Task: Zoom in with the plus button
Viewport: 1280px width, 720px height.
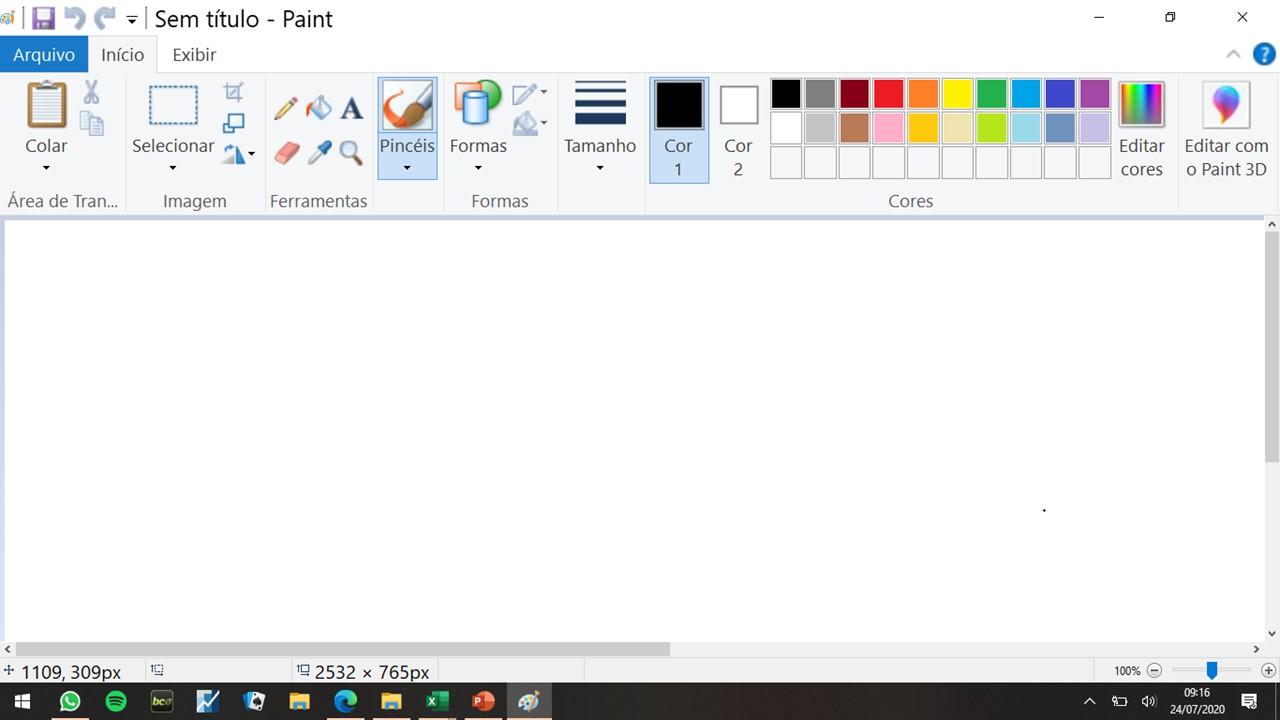Action: [1268, 671]
